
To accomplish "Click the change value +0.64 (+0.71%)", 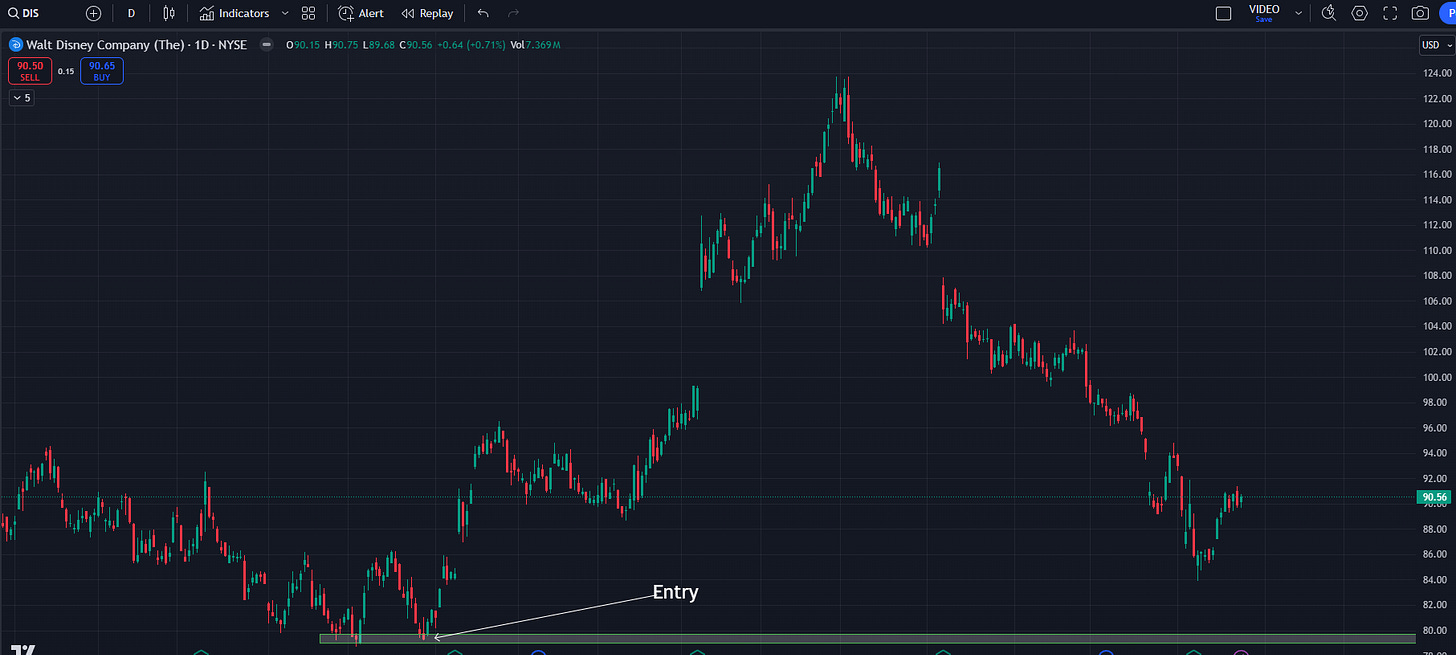I will 470,44.
